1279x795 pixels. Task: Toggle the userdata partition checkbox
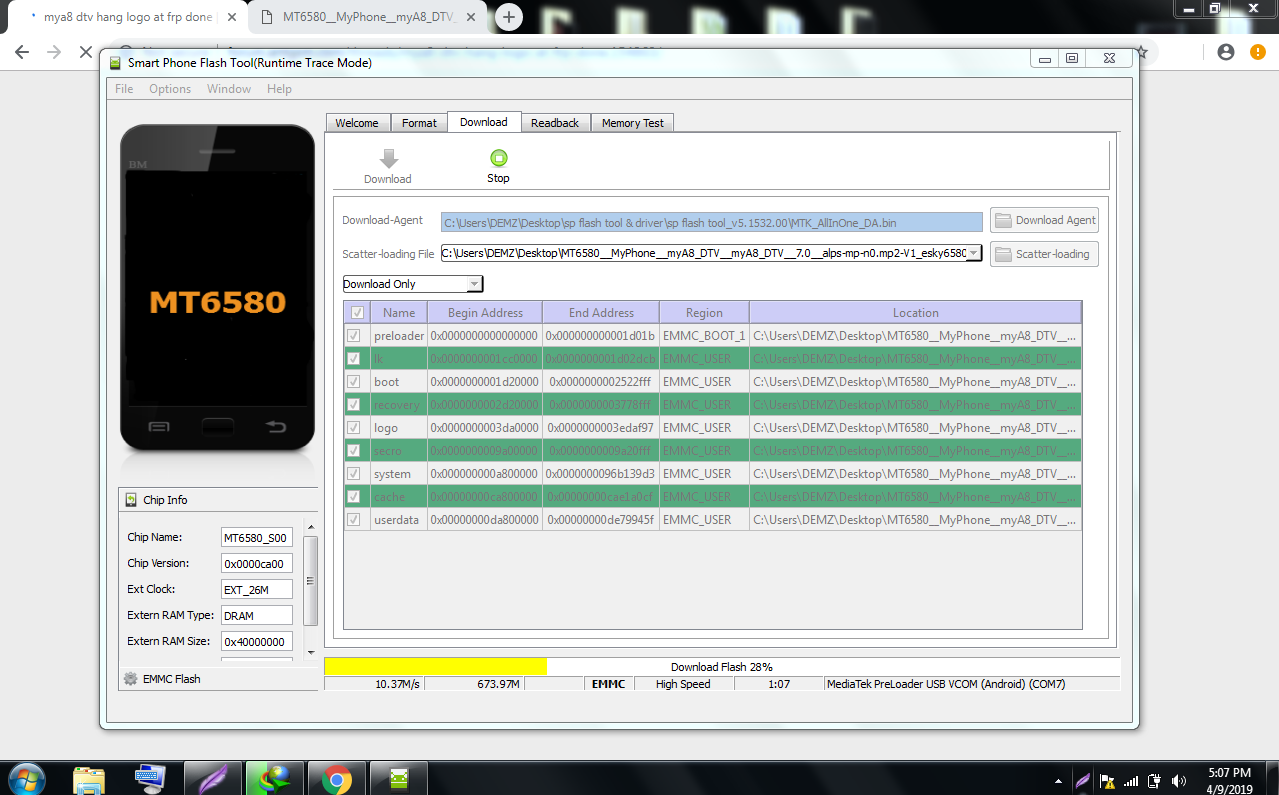pyautogui.click(x=353, y=520)
